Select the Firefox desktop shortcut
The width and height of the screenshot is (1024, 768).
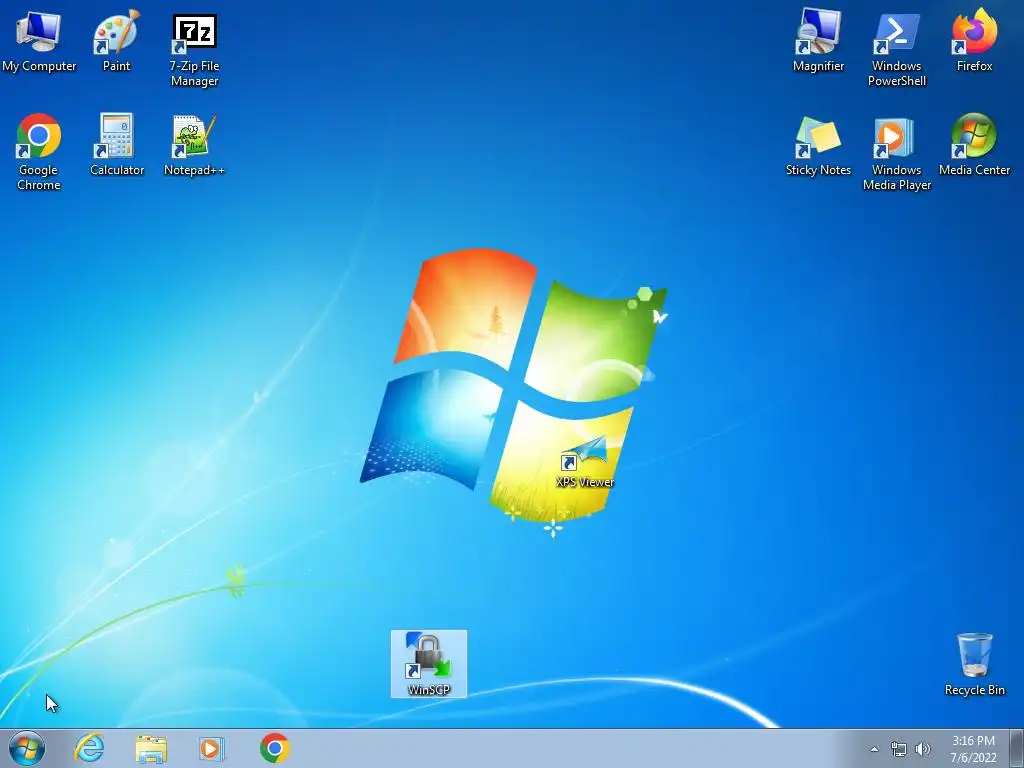(974, 39)
